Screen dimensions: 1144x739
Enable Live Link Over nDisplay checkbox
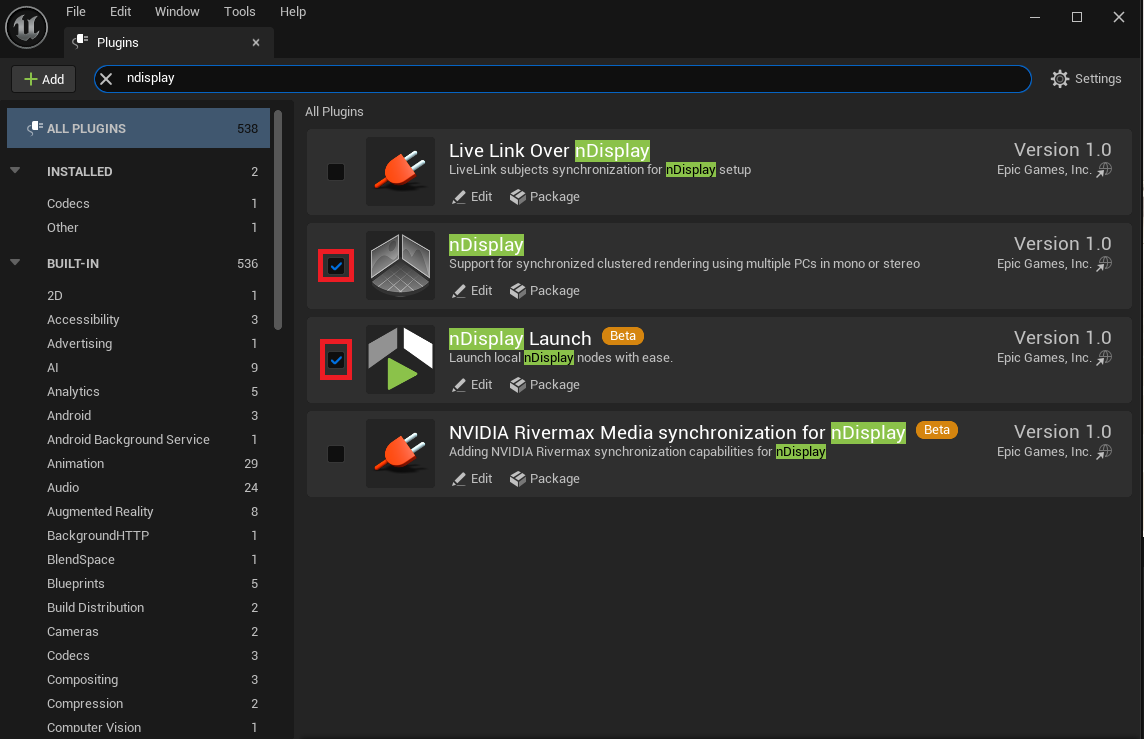pyautogui.click(x=336, y=172)
